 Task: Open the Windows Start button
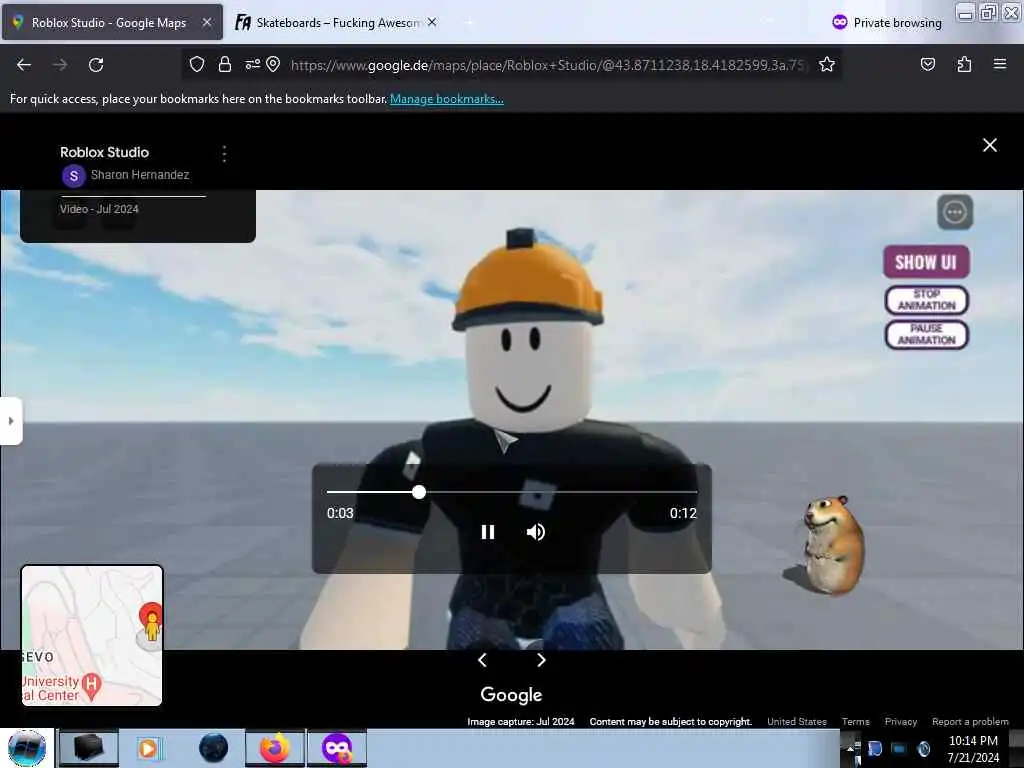27,748
